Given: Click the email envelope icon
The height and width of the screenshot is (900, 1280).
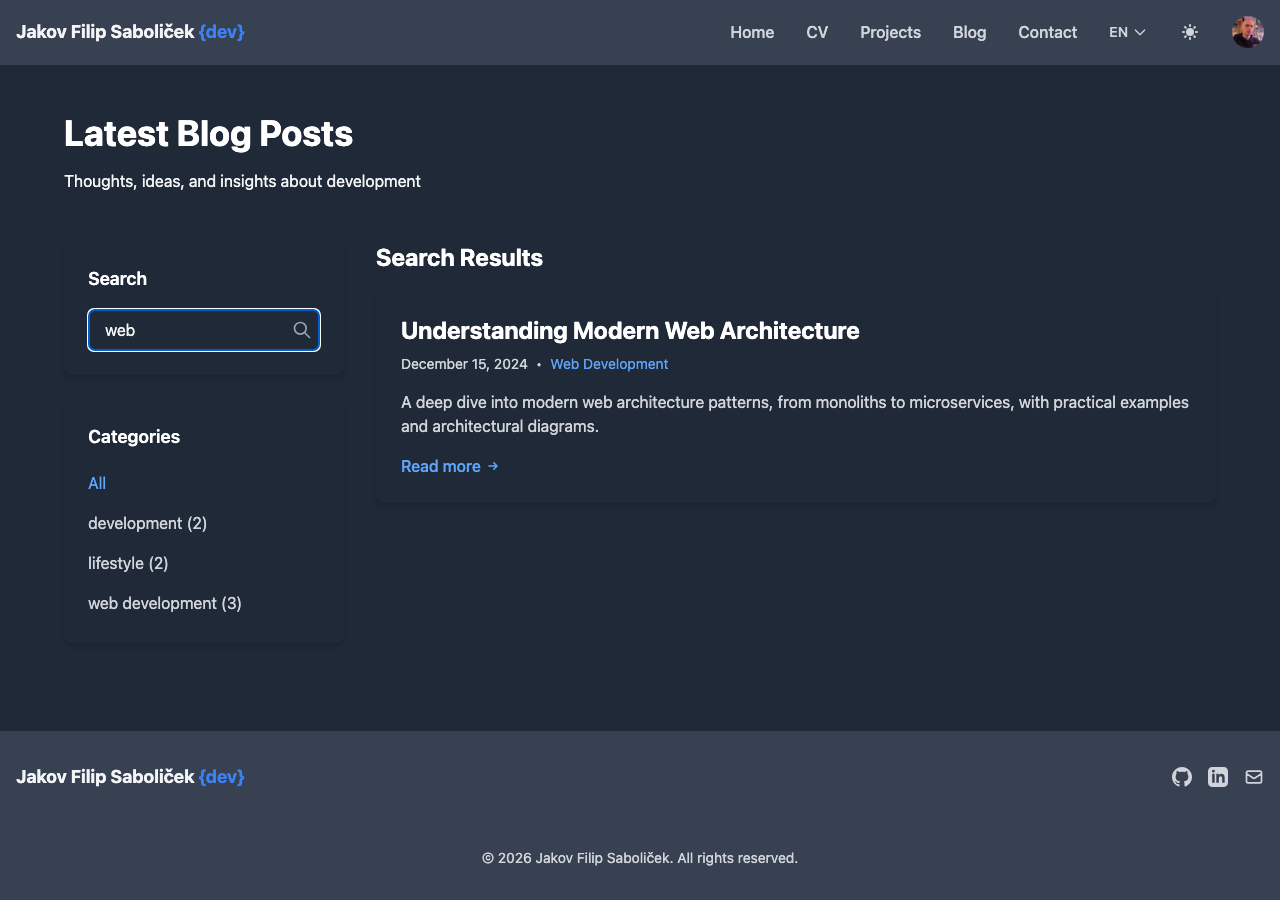Looking at the screenshot, I should click(x=1254, y=777).
